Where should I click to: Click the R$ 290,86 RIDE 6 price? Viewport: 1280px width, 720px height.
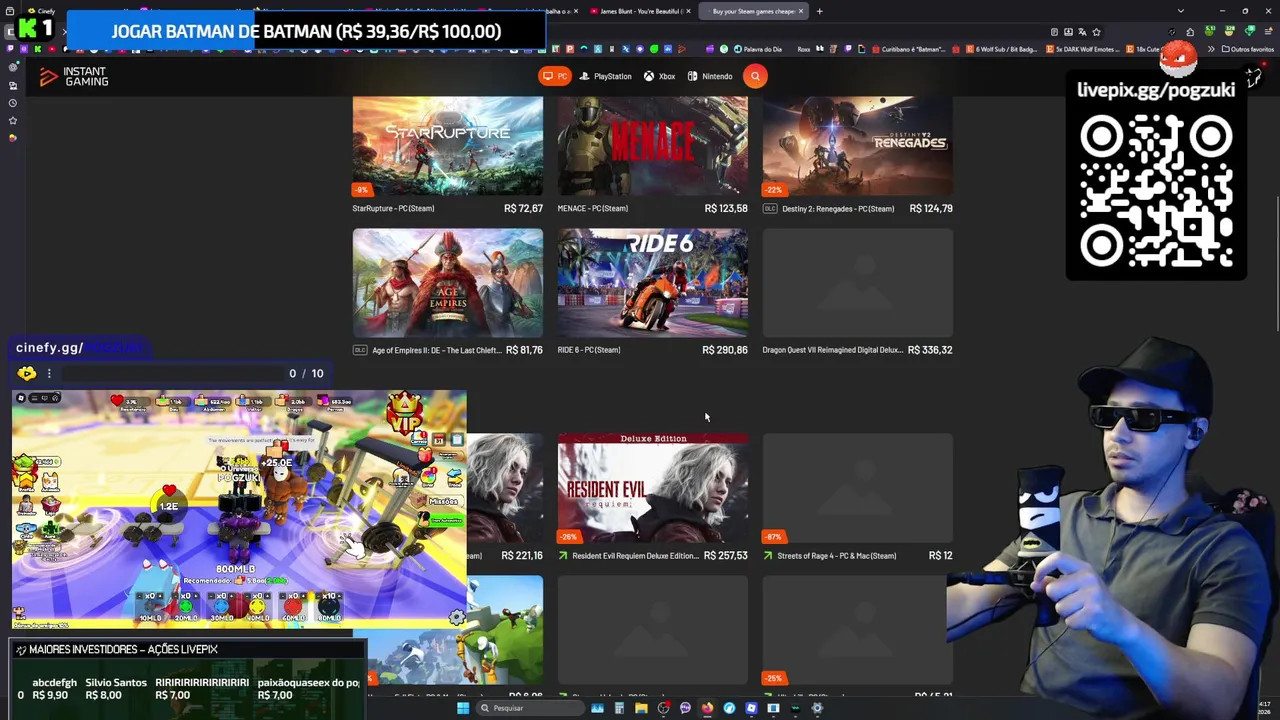tap(725, 350)
